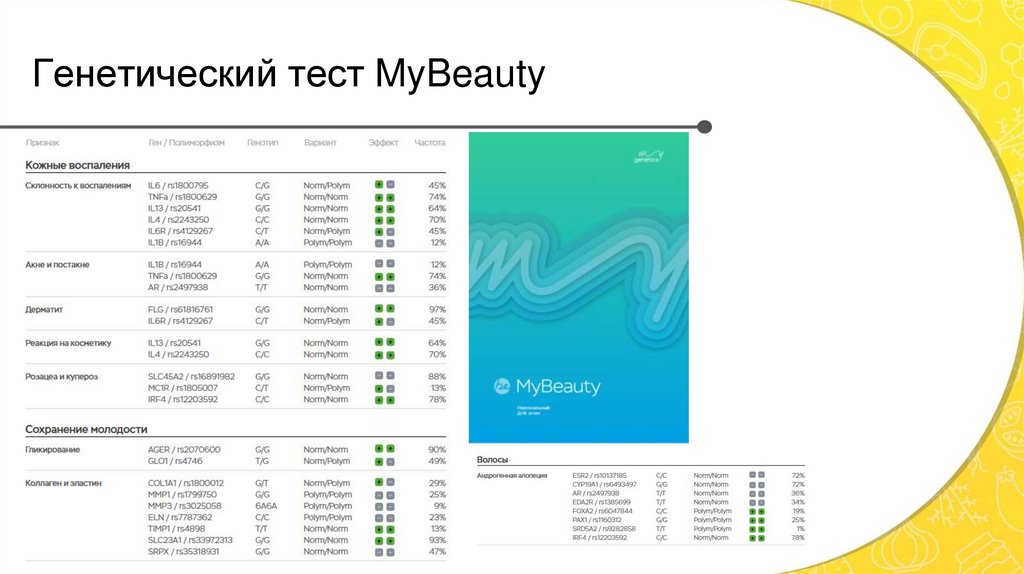Click trait label 'Гликирование'
The height and width of the screenshot is (574, 1024).
pyautogui.click(x=53, y=450)
